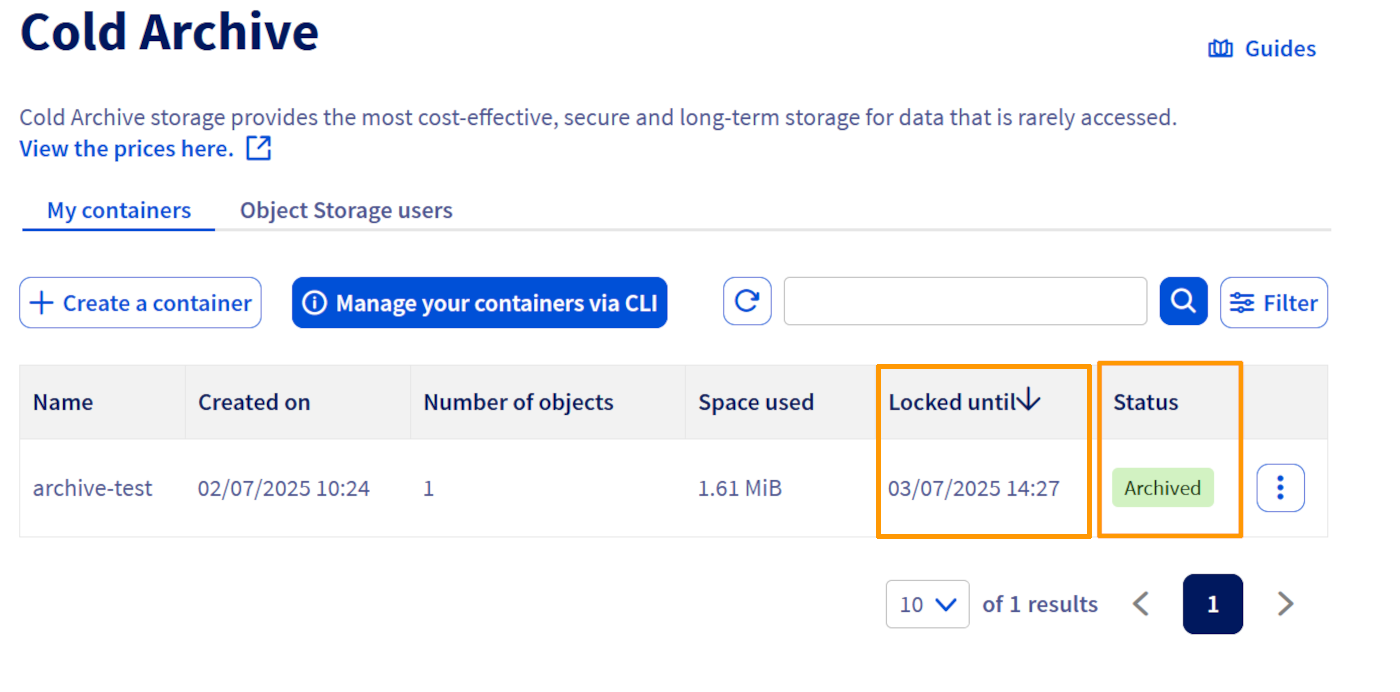This screenshot has height=692, width=1400.
Task: Click Manage your containers via CLI
Action: [x=480, y=302]
